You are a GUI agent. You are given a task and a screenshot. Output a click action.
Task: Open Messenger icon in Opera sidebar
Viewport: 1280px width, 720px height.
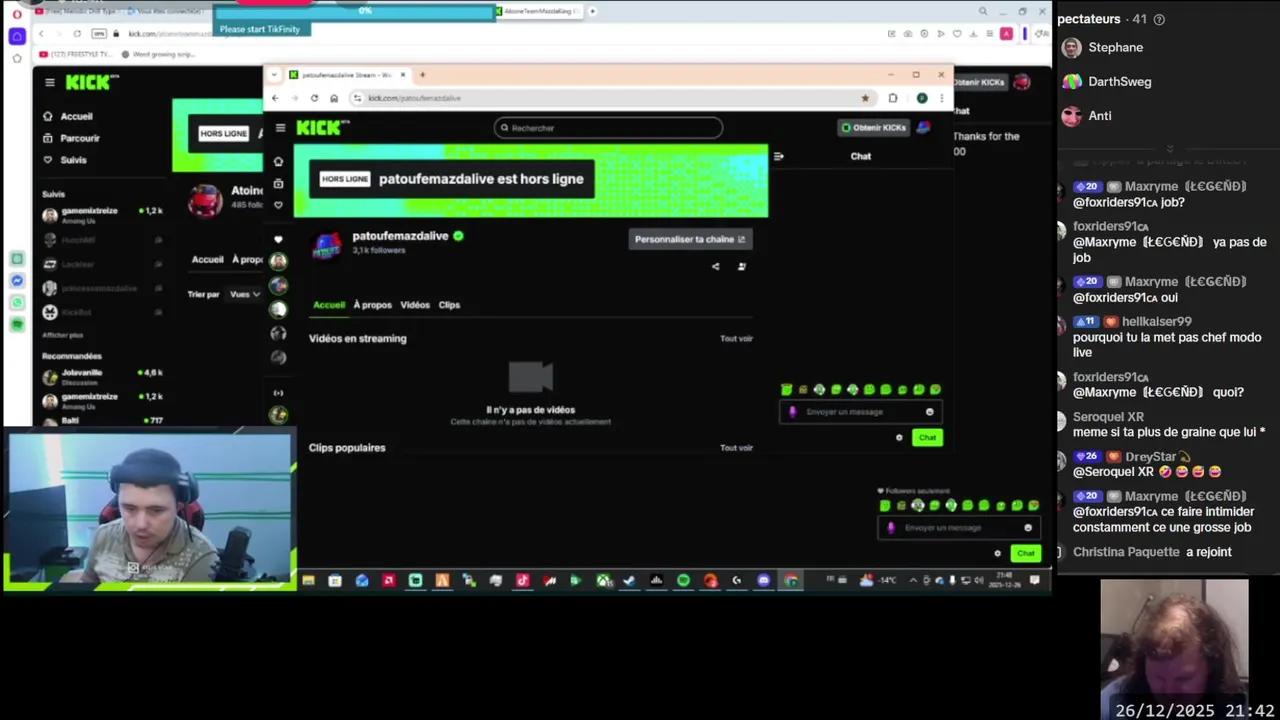click(17, 281)
